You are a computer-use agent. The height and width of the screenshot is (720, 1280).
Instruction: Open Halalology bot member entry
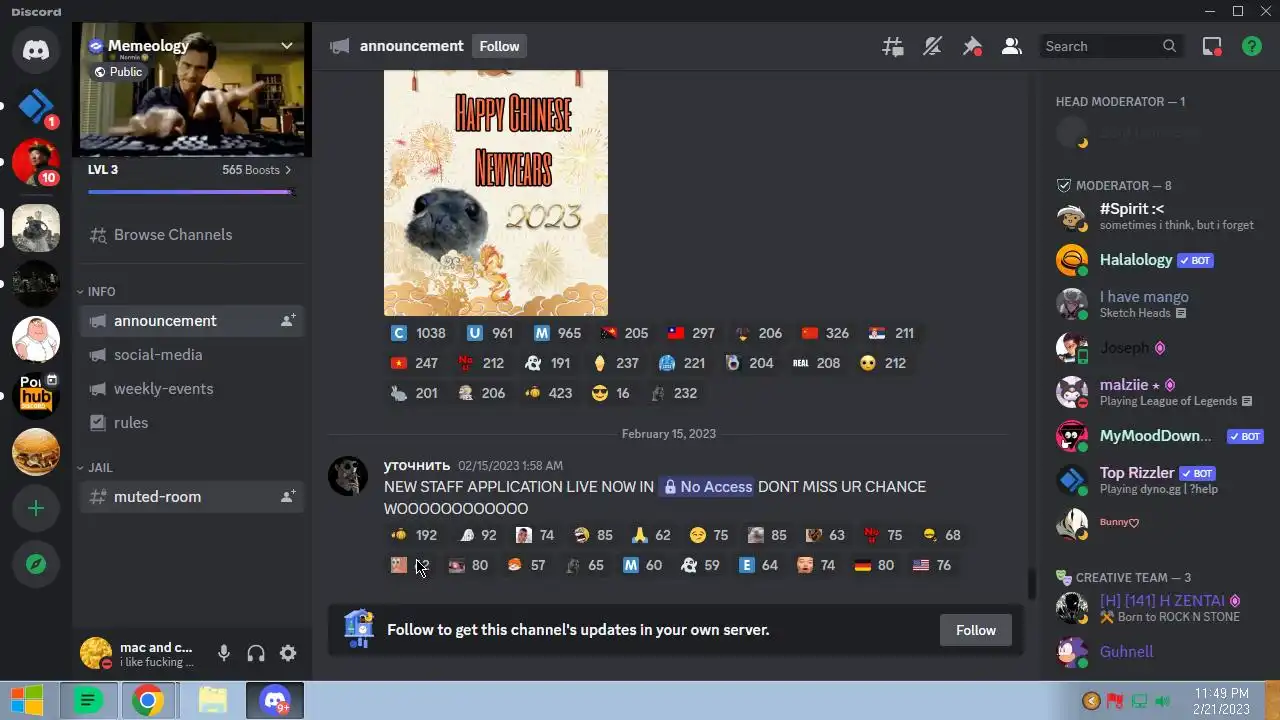[x=1158, y=260]
